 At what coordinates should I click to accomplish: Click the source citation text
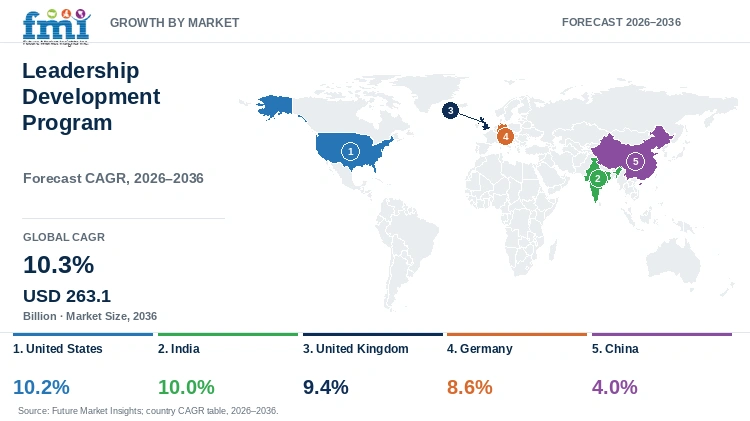pos(148,410)
